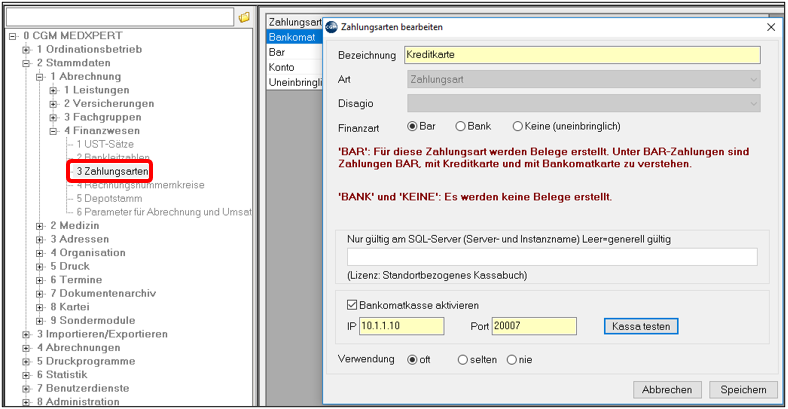Expand the 7 Dokumentenarchiv node
The image size is (788, 409).
(x=40, y=294)
